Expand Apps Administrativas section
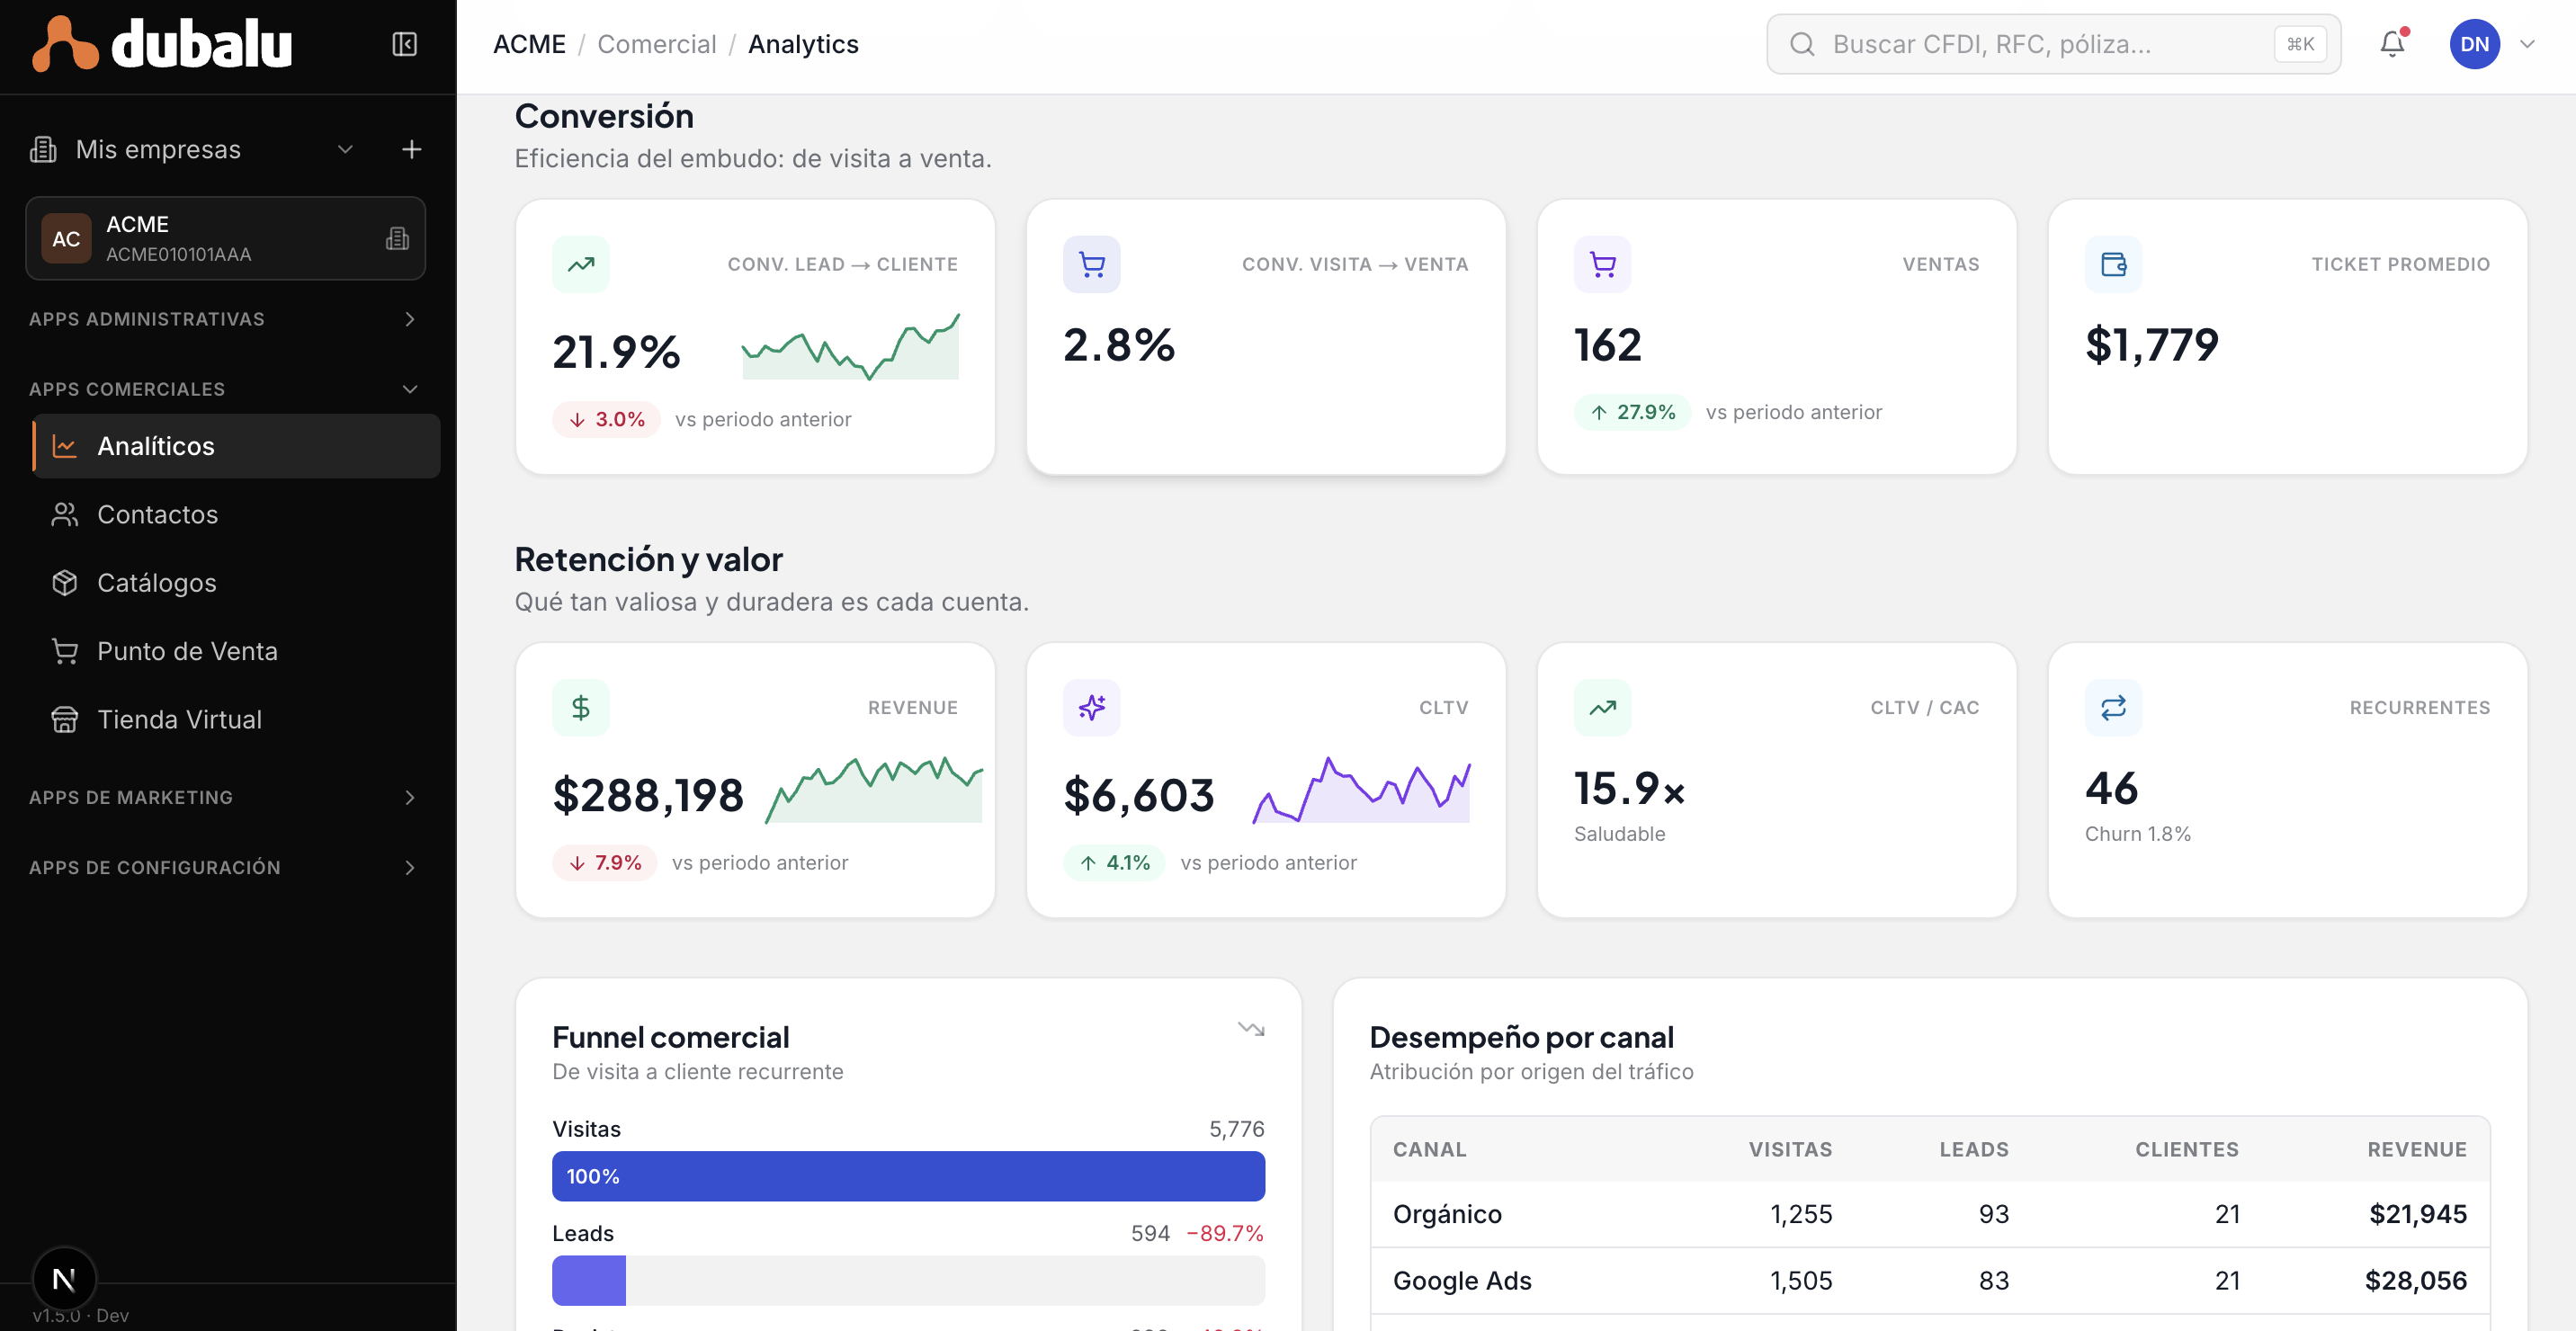The image size is (2576, 1331). (224, 319)
